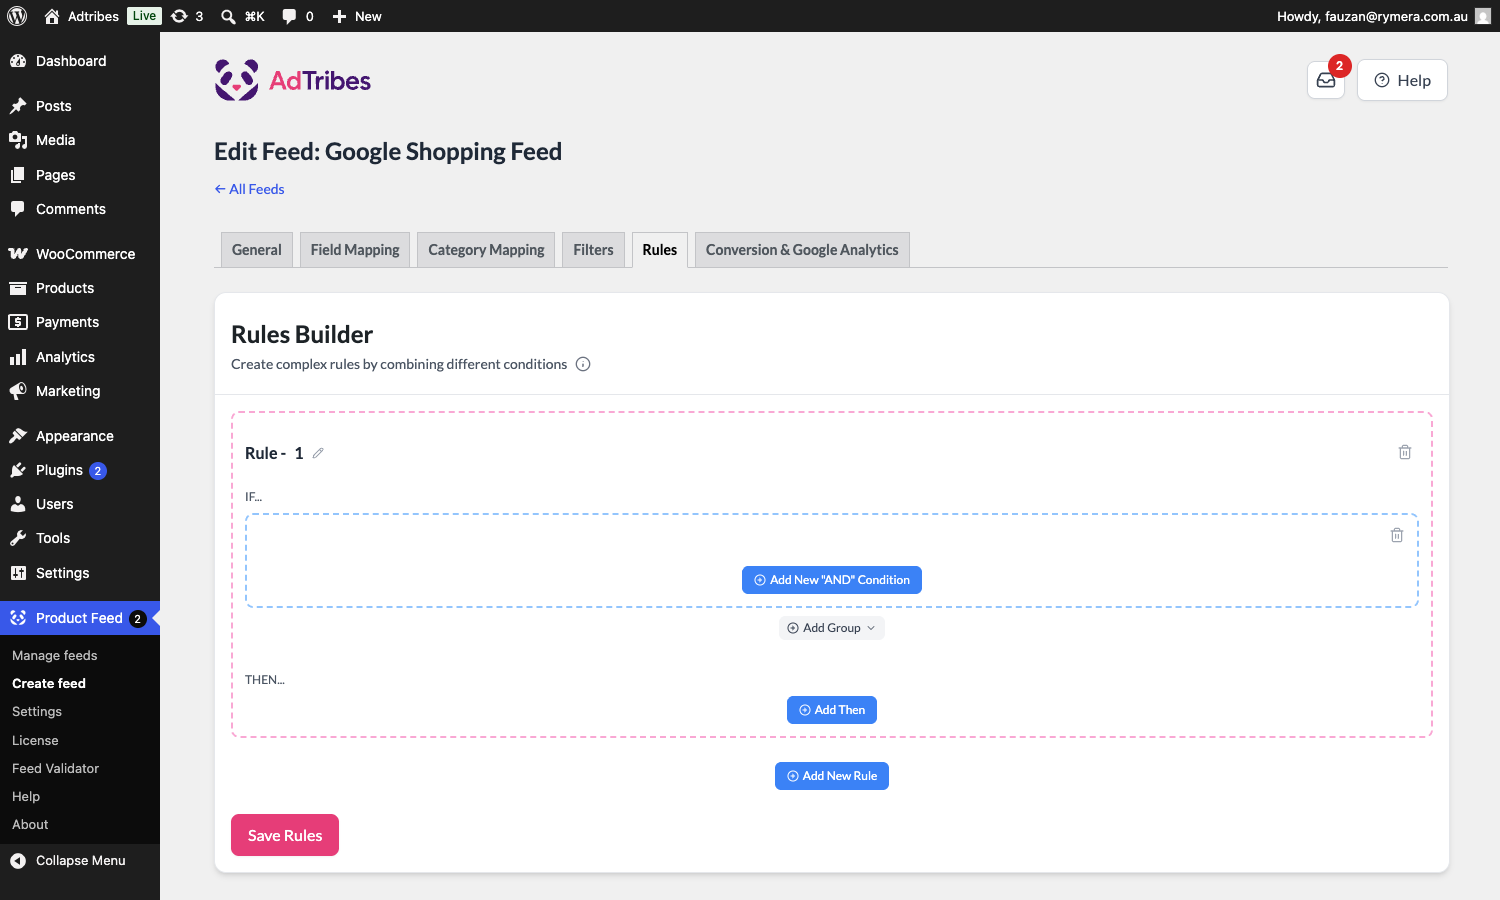Viewport: 1500px width, 900px height.
Task: Open Manage feeds submenu item
Action: click(55, 656)
